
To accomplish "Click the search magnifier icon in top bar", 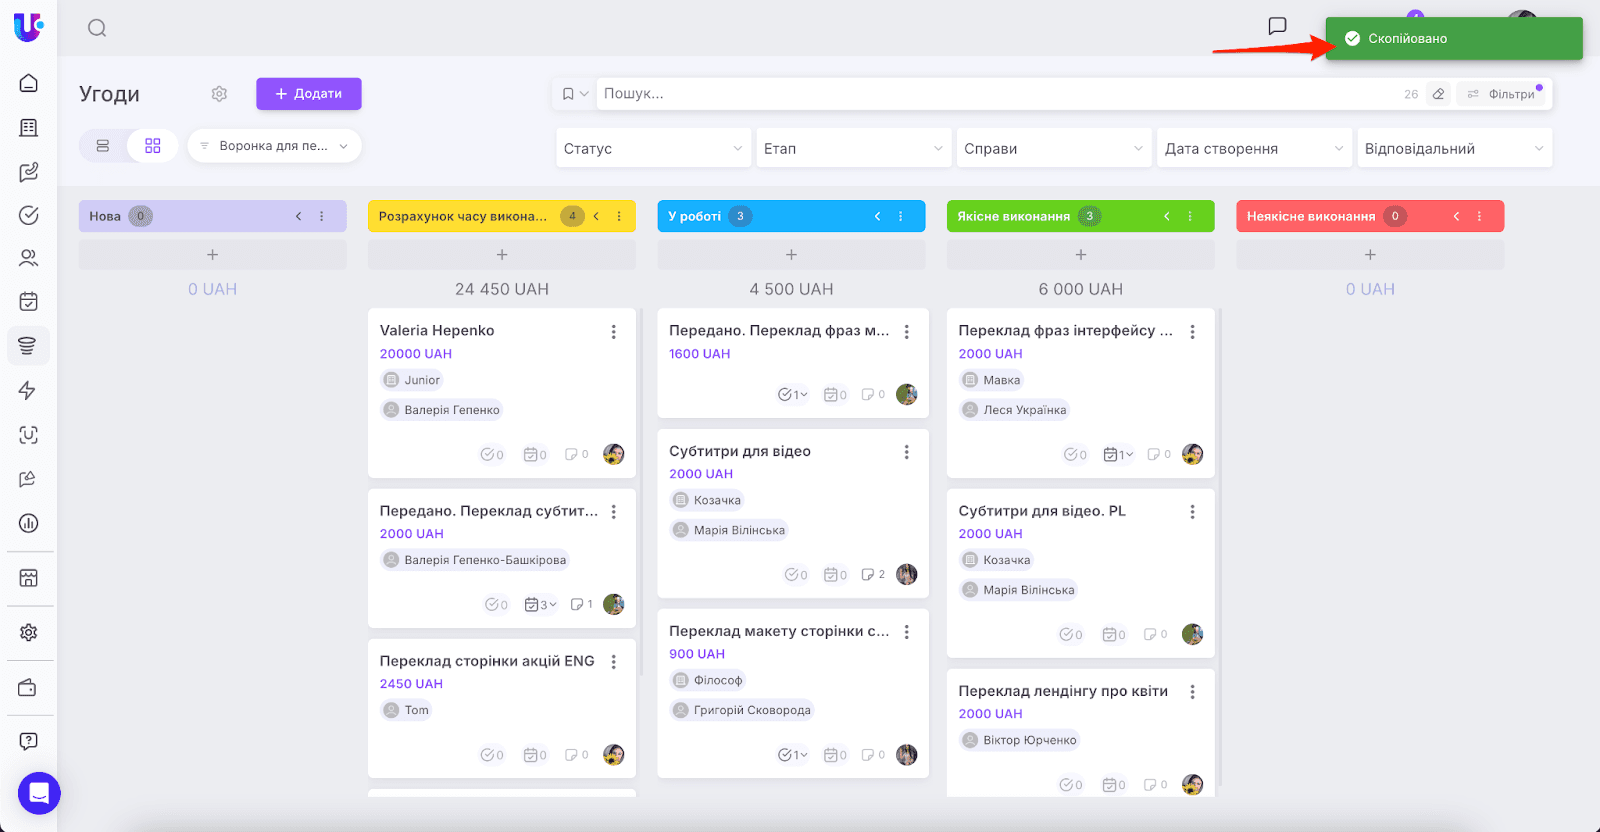I will point(97,28).
